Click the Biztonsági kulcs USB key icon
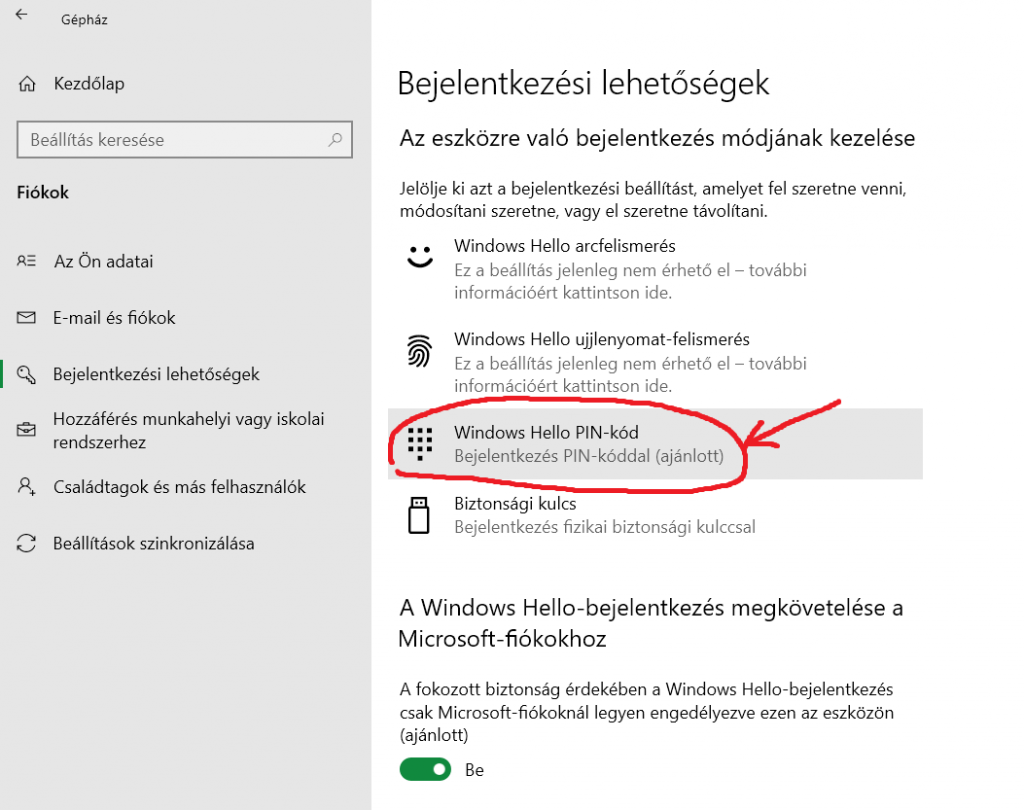 point(419,513)
